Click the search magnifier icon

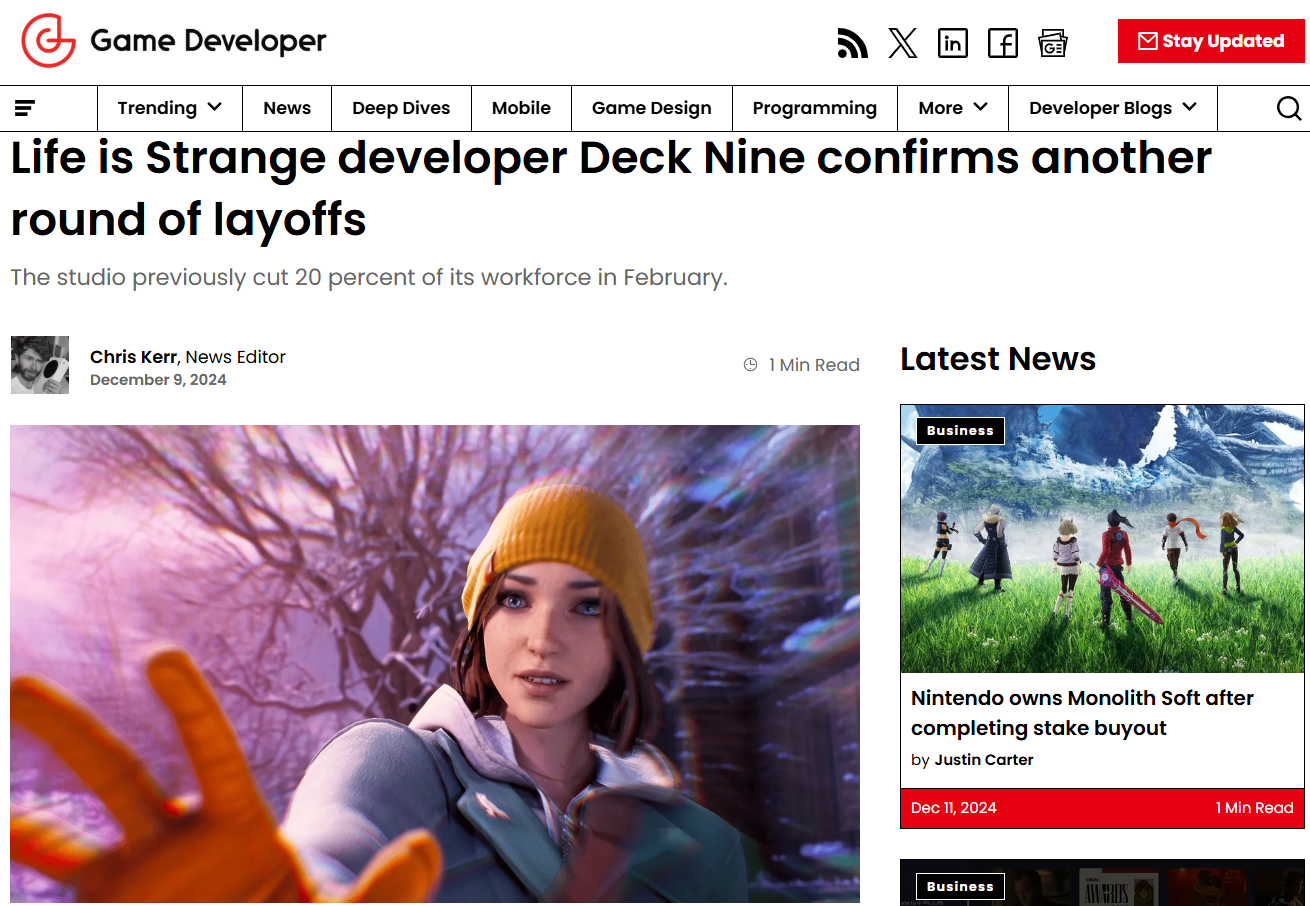click(x=1289, y=108)
